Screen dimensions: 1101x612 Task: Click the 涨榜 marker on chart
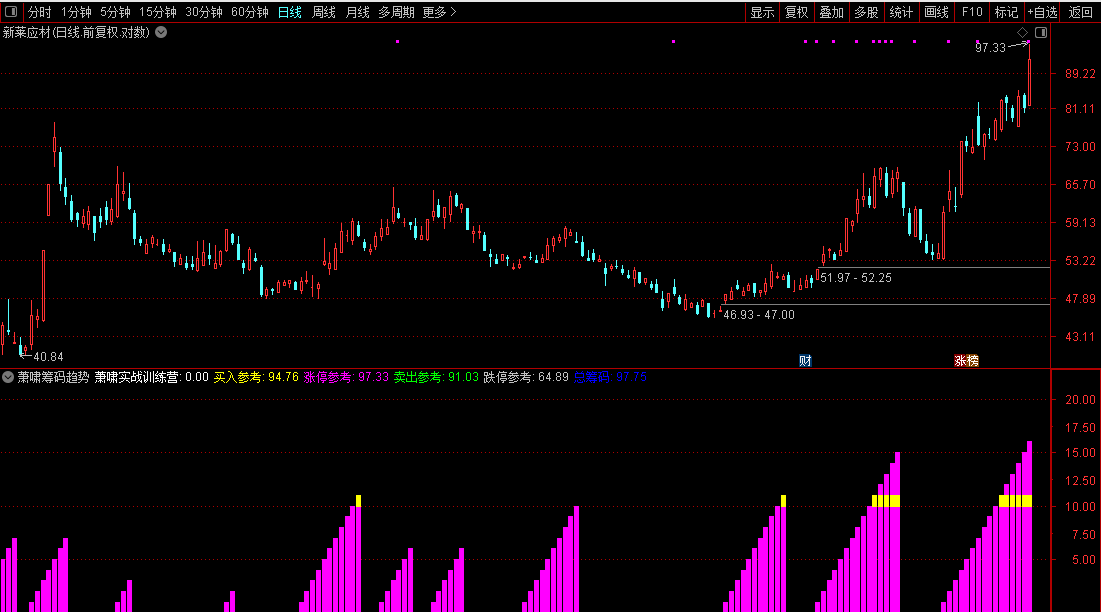click(966, 361)
